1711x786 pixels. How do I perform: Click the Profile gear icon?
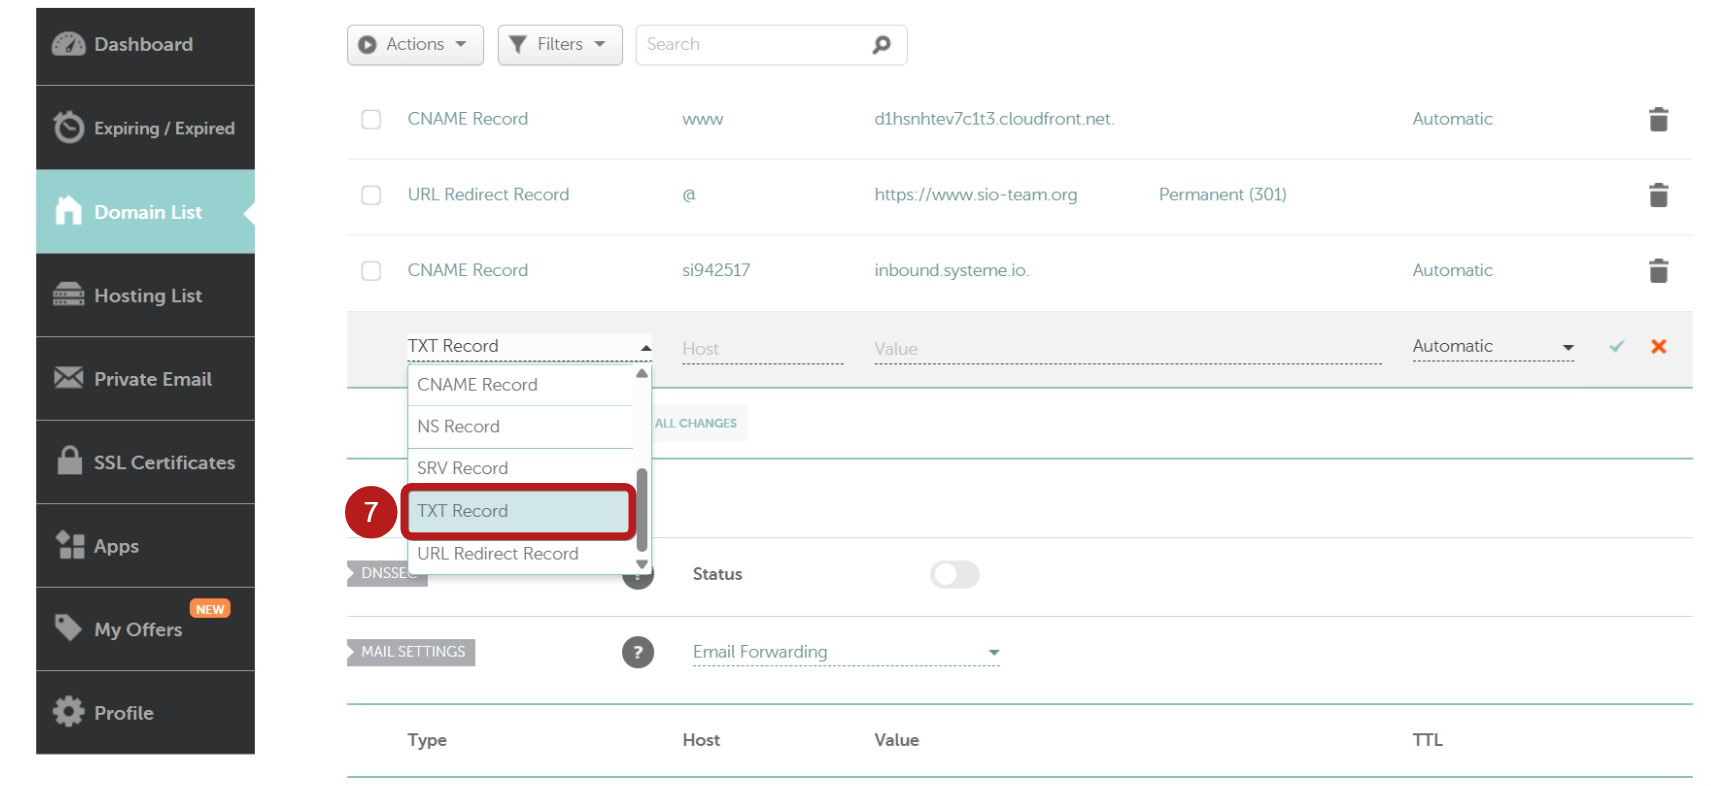coord(69,711)
